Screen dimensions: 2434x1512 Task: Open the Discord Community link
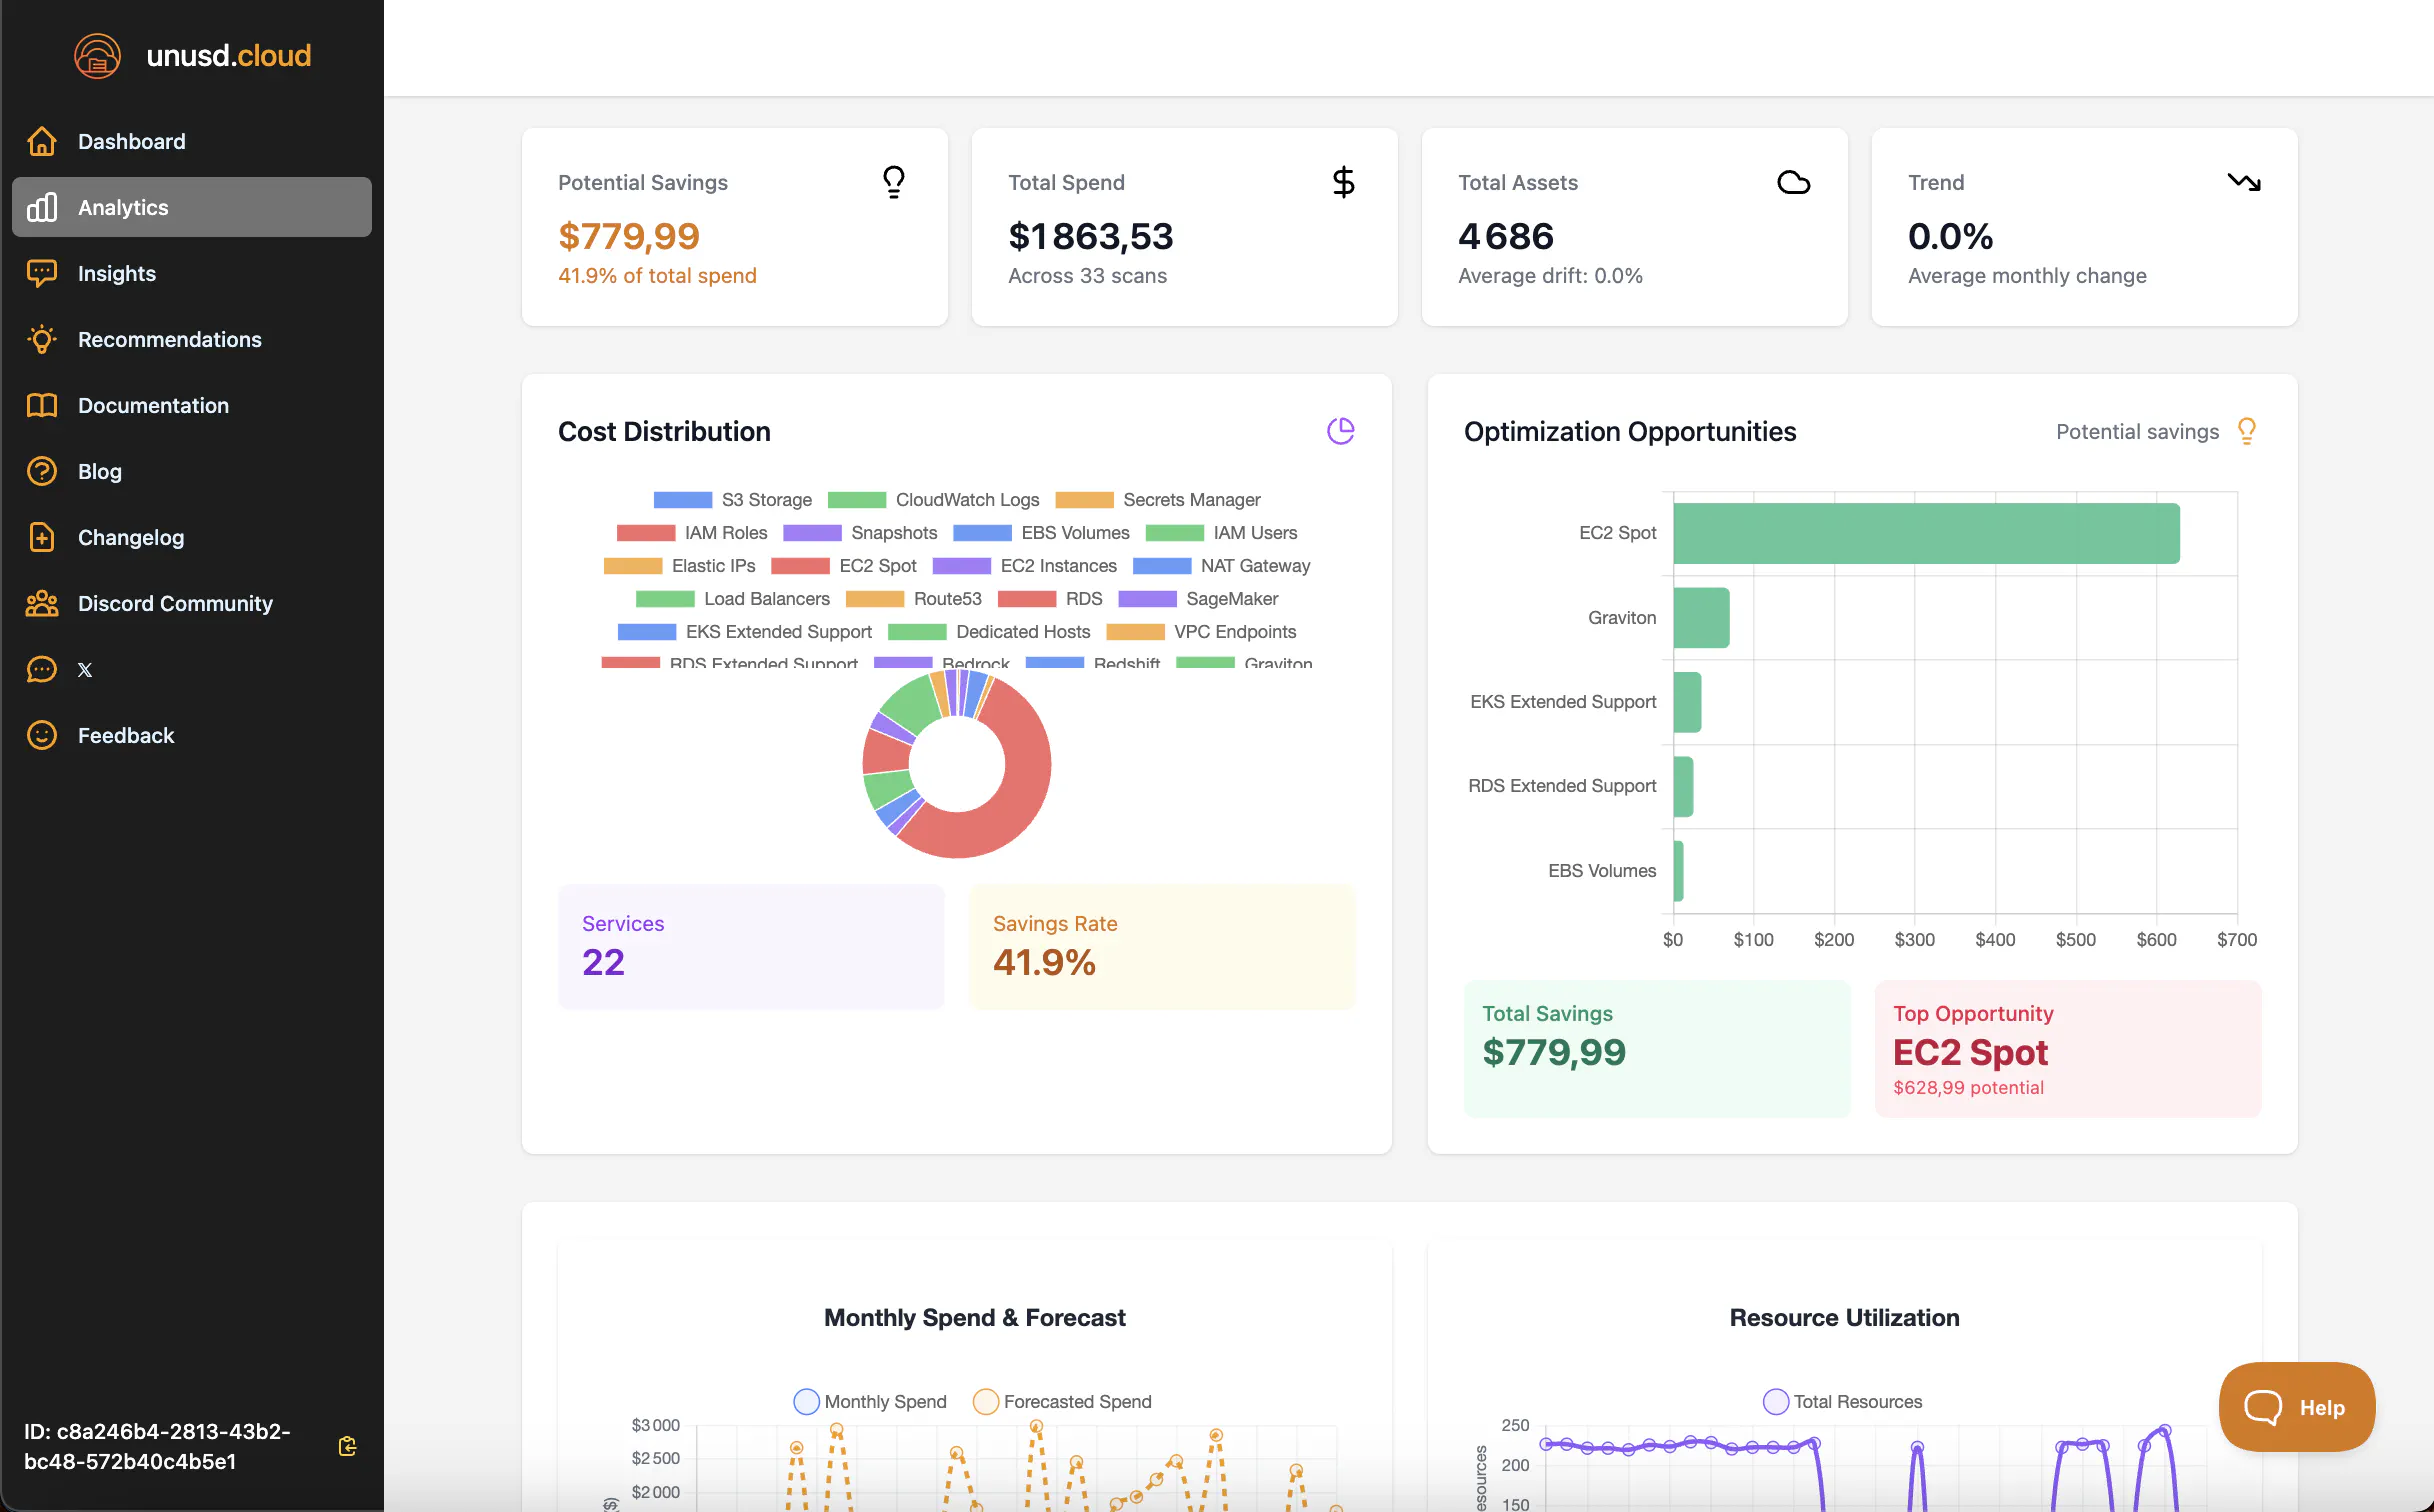click(175, 603)
